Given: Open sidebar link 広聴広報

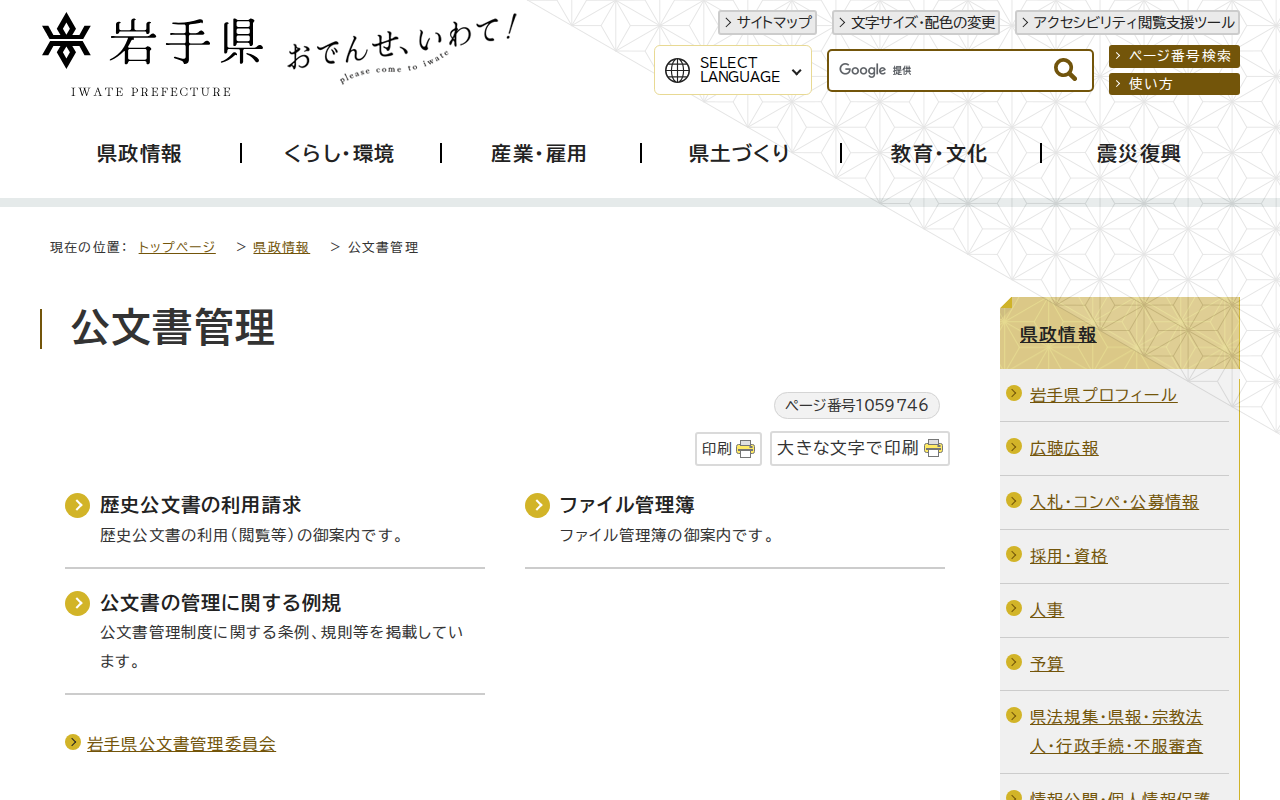Looking at the screenshot, I should pos(1064,449).
